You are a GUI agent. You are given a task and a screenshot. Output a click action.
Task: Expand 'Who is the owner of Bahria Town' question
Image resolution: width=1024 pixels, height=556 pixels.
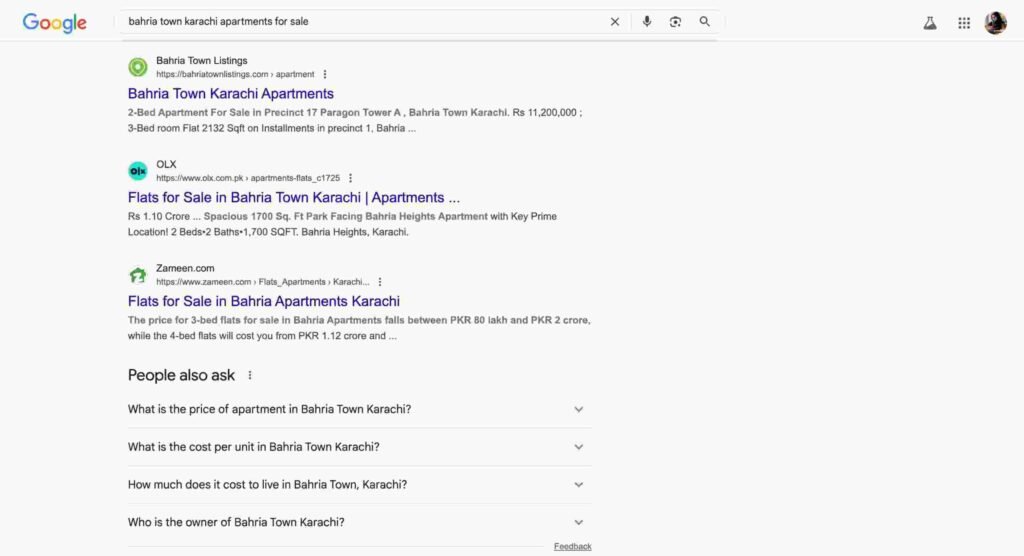tap(578, 522)
